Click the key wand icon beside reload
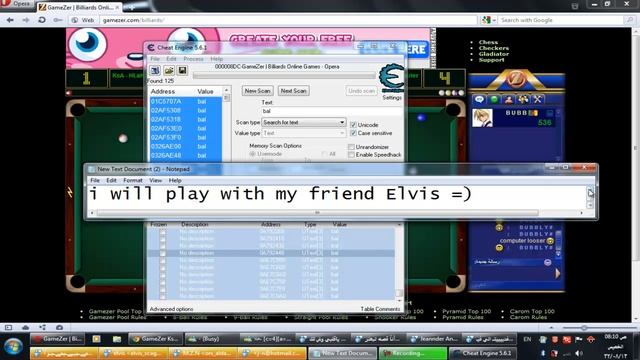The height and width of the screenshot is (360, 640). click(x=58, y=20)
